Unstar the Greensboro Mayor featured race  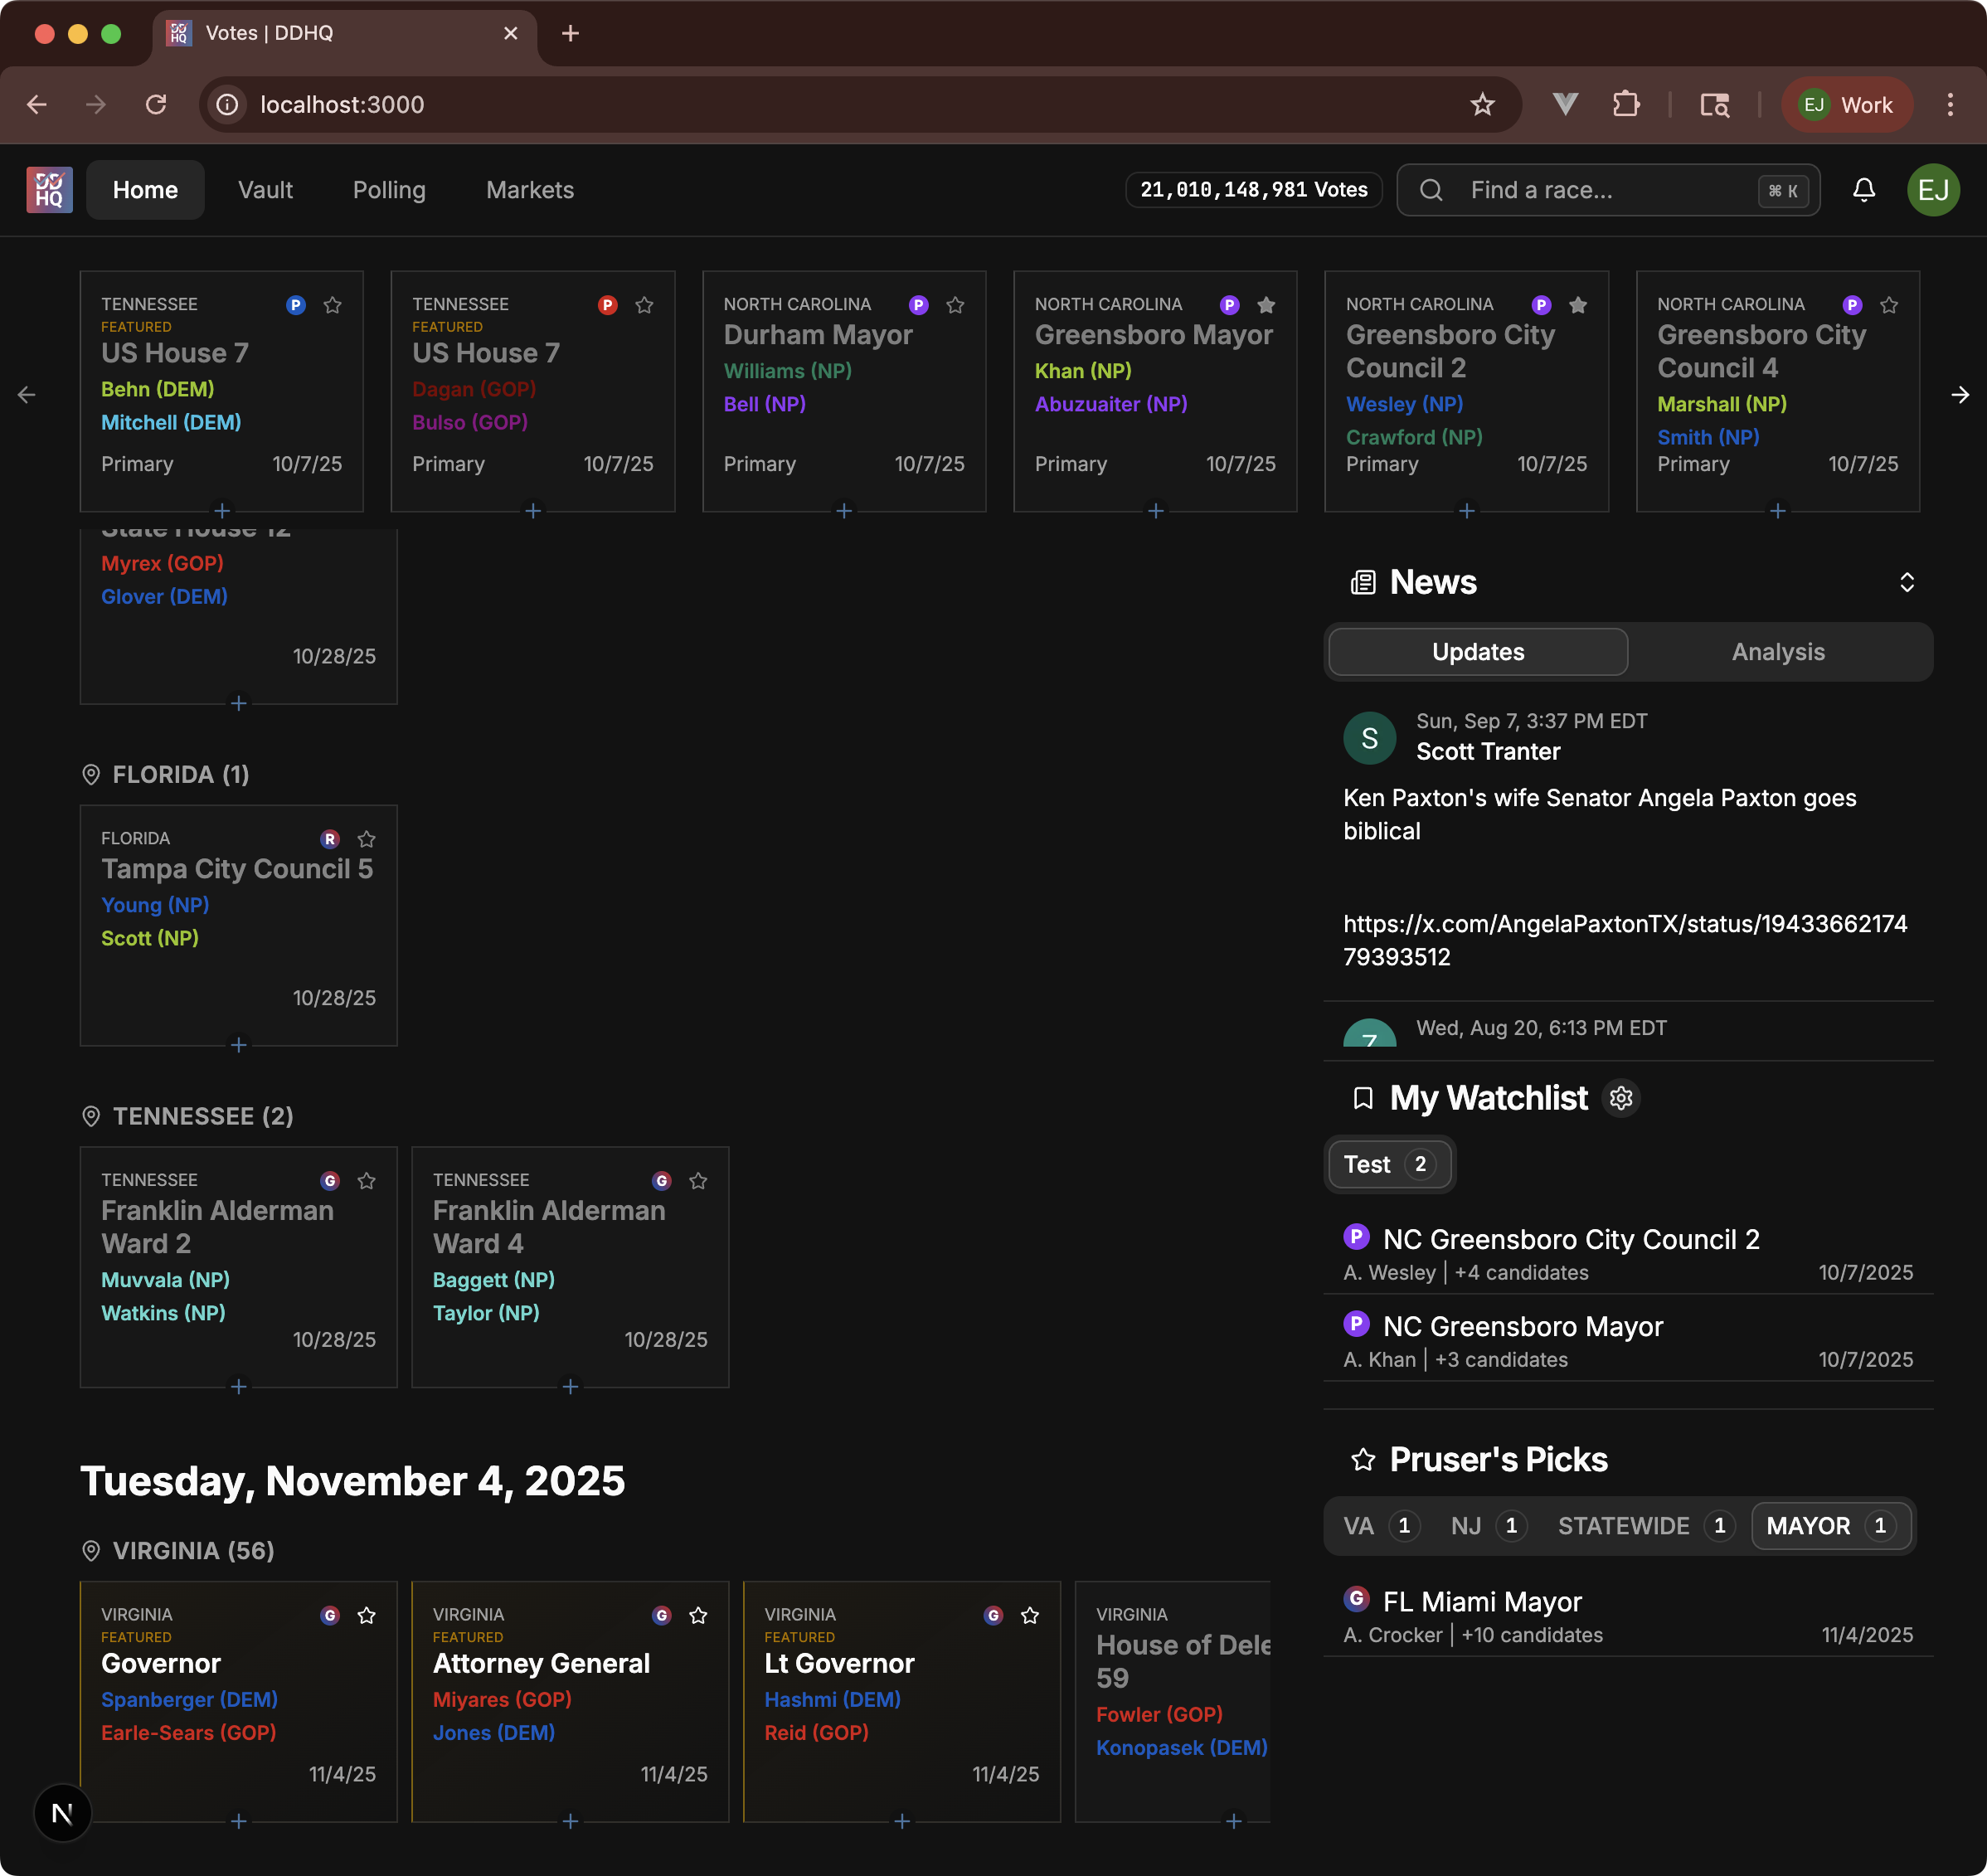coord(1266,305)
